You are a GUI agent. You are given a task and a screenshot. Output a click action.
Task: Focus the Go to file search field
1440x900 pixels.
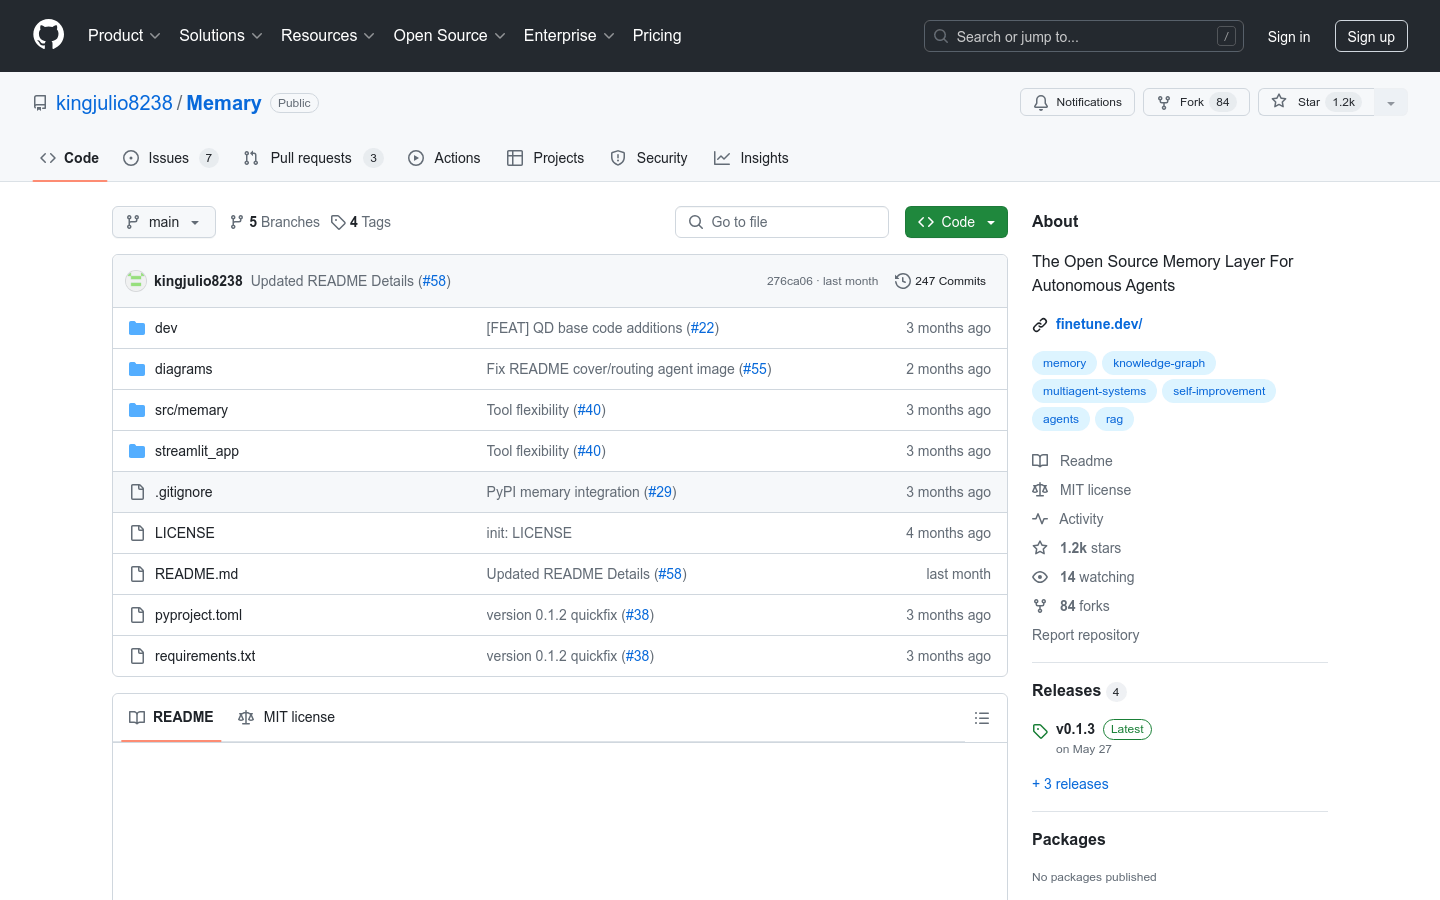point(782,222)
